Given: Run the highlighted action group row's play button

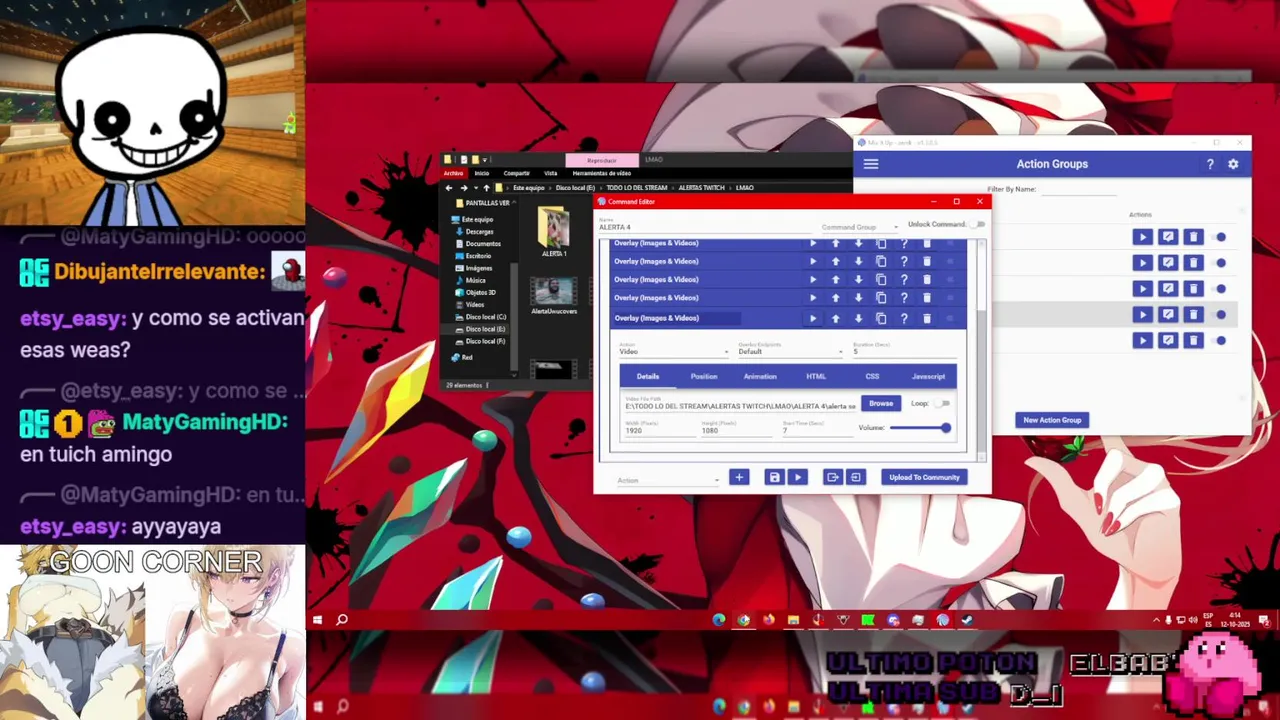Looking at the screenshot, I should coord(1142,314).
